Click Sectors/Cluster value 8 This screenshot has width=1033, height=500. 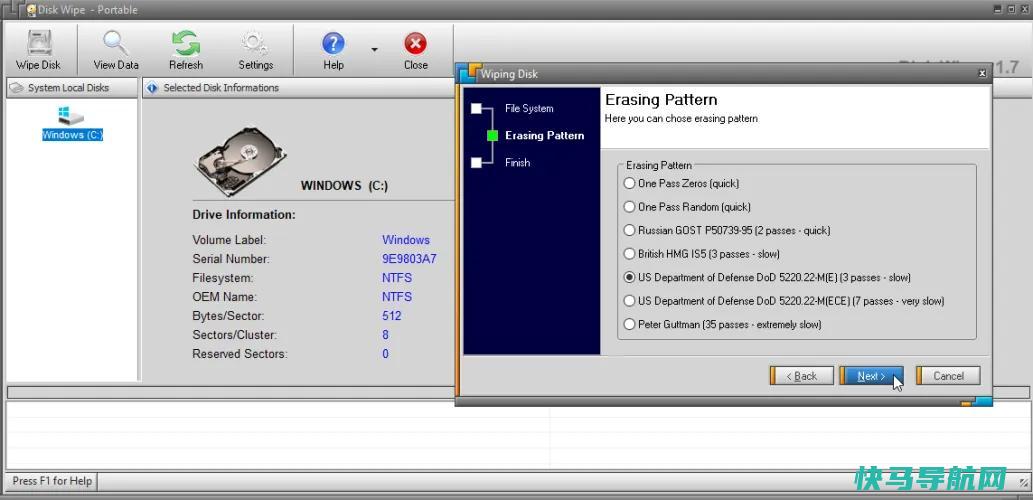click(385, 335)
